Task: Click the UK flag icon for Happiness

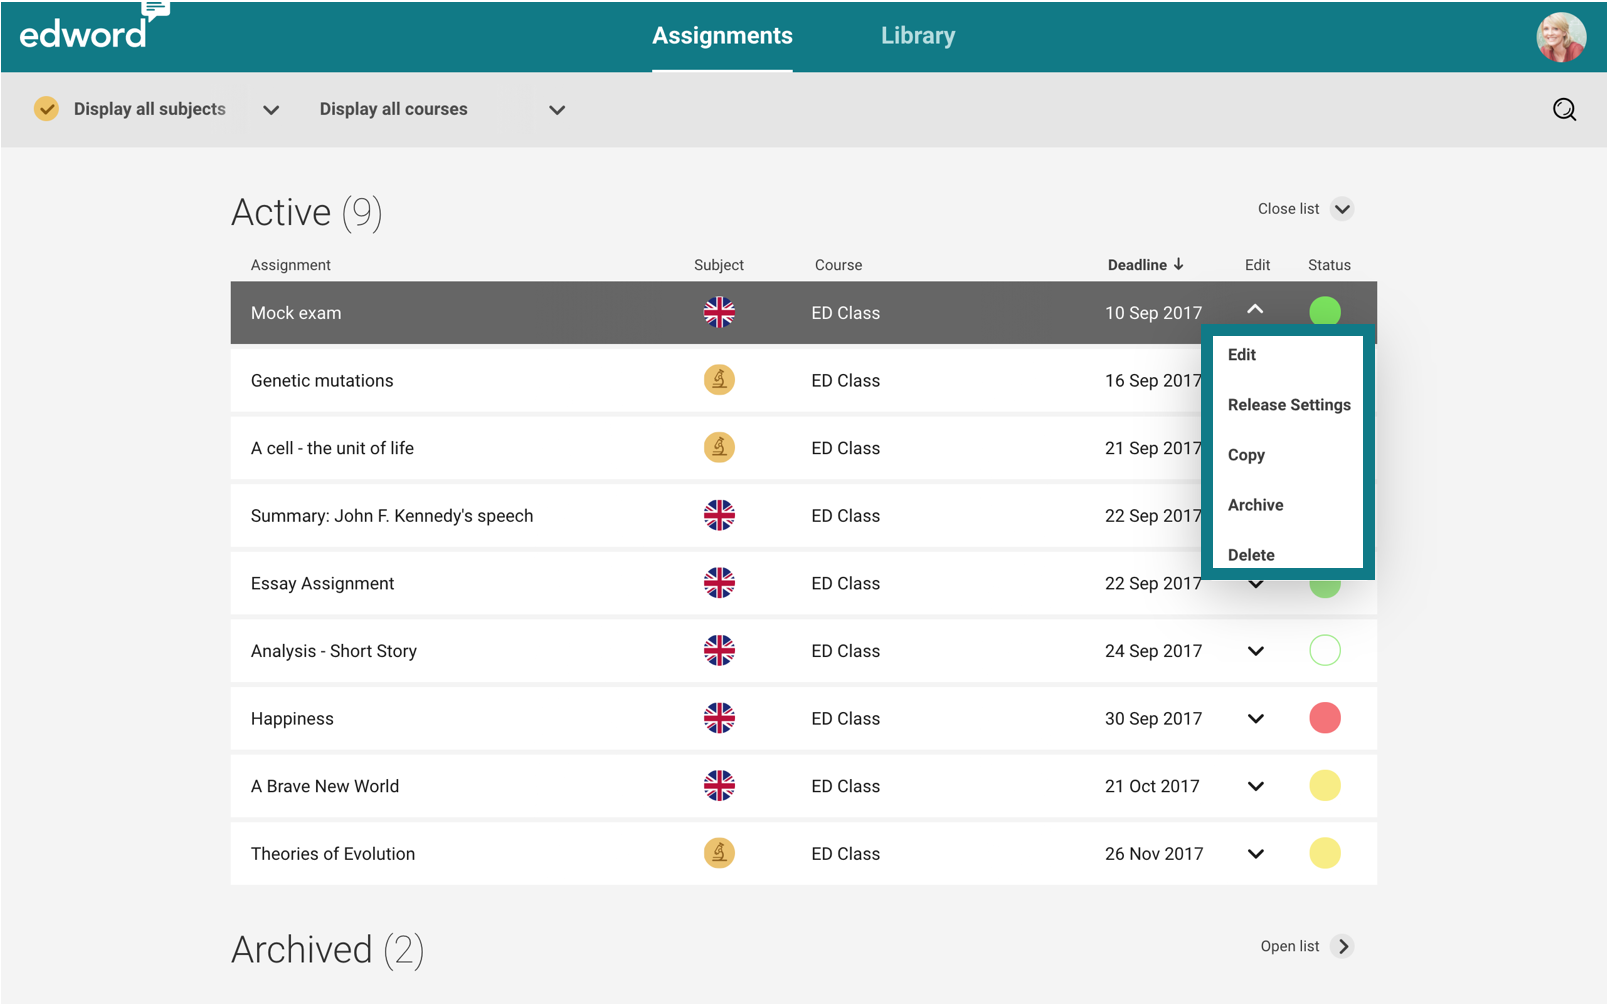Action: point(719,718)
